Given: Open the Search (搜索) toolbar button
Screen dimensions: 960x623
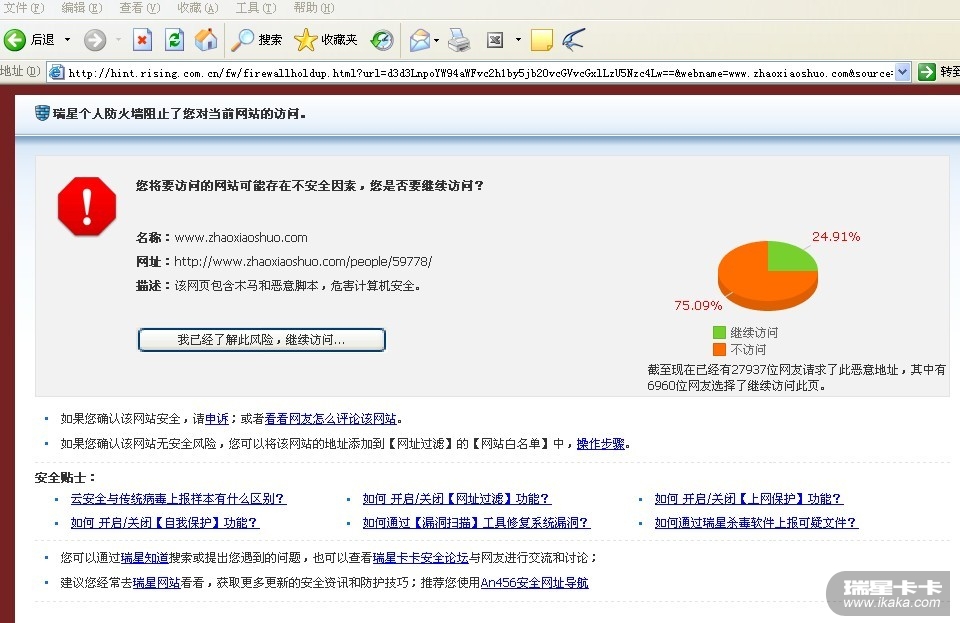Looking at the screenshot, I should (257, 40).
